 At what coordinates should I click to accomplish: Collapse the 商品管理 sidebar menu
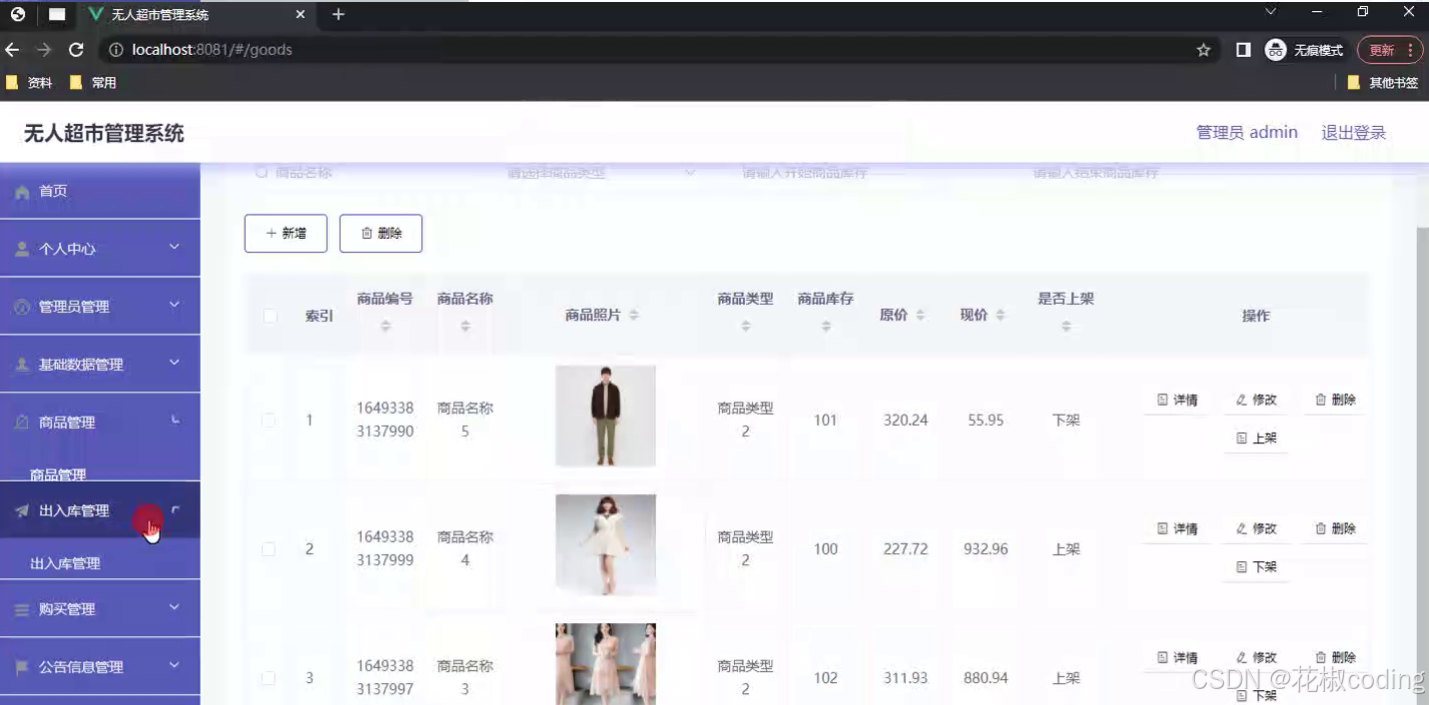click(x=100, y=422)
